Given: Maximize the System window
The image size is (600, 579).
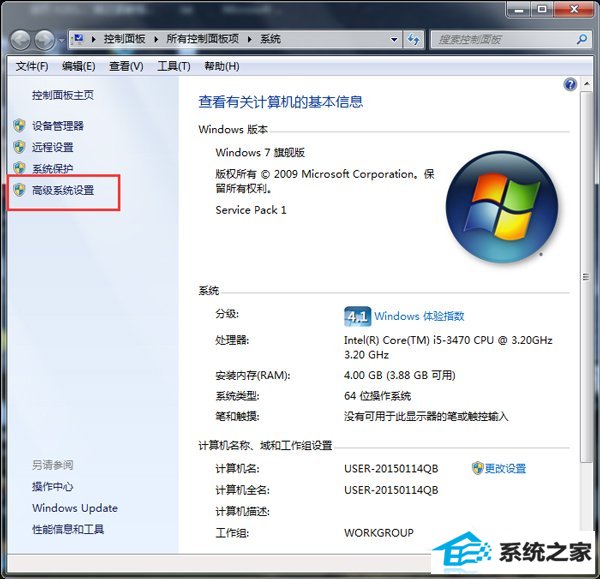Looking at the screenshot, I should pos(542,9).
